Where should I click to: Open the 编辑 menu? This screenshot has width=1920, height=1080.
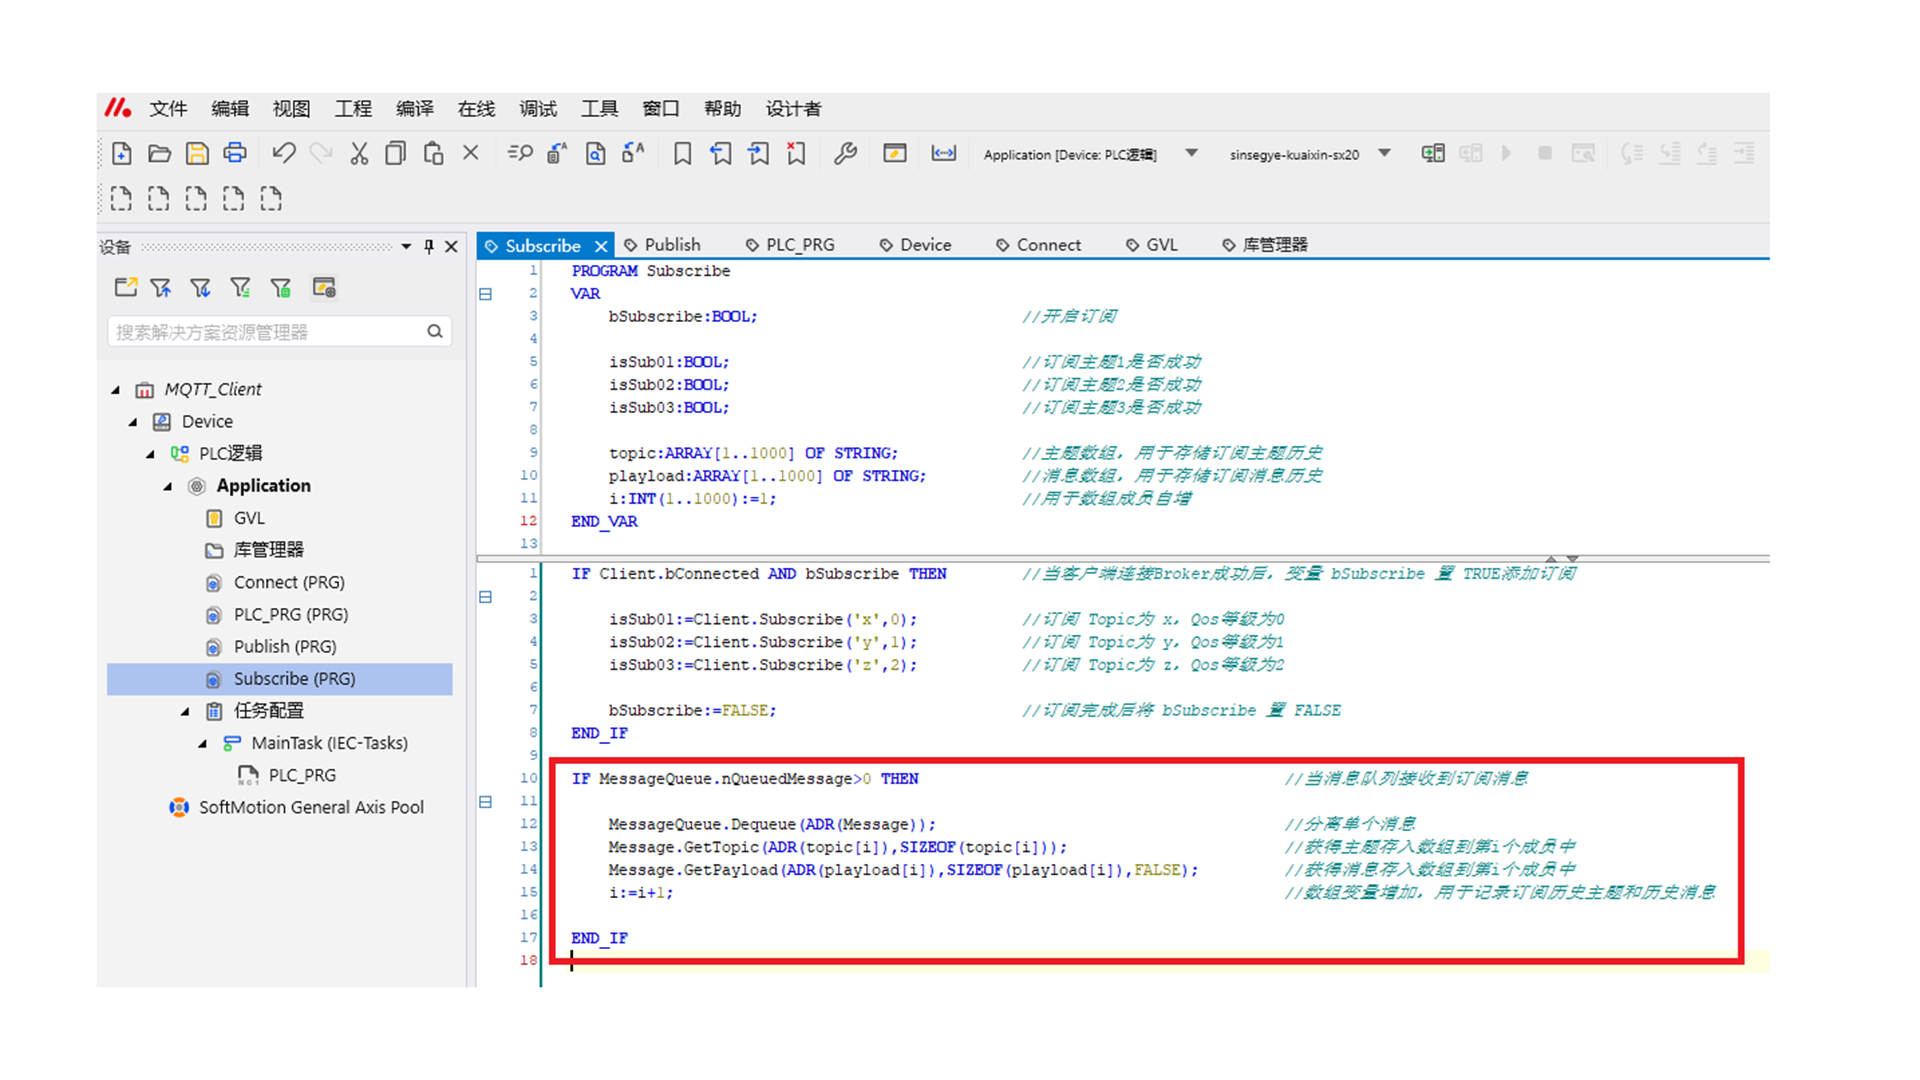pyautogui.click(x=230, y=109)
